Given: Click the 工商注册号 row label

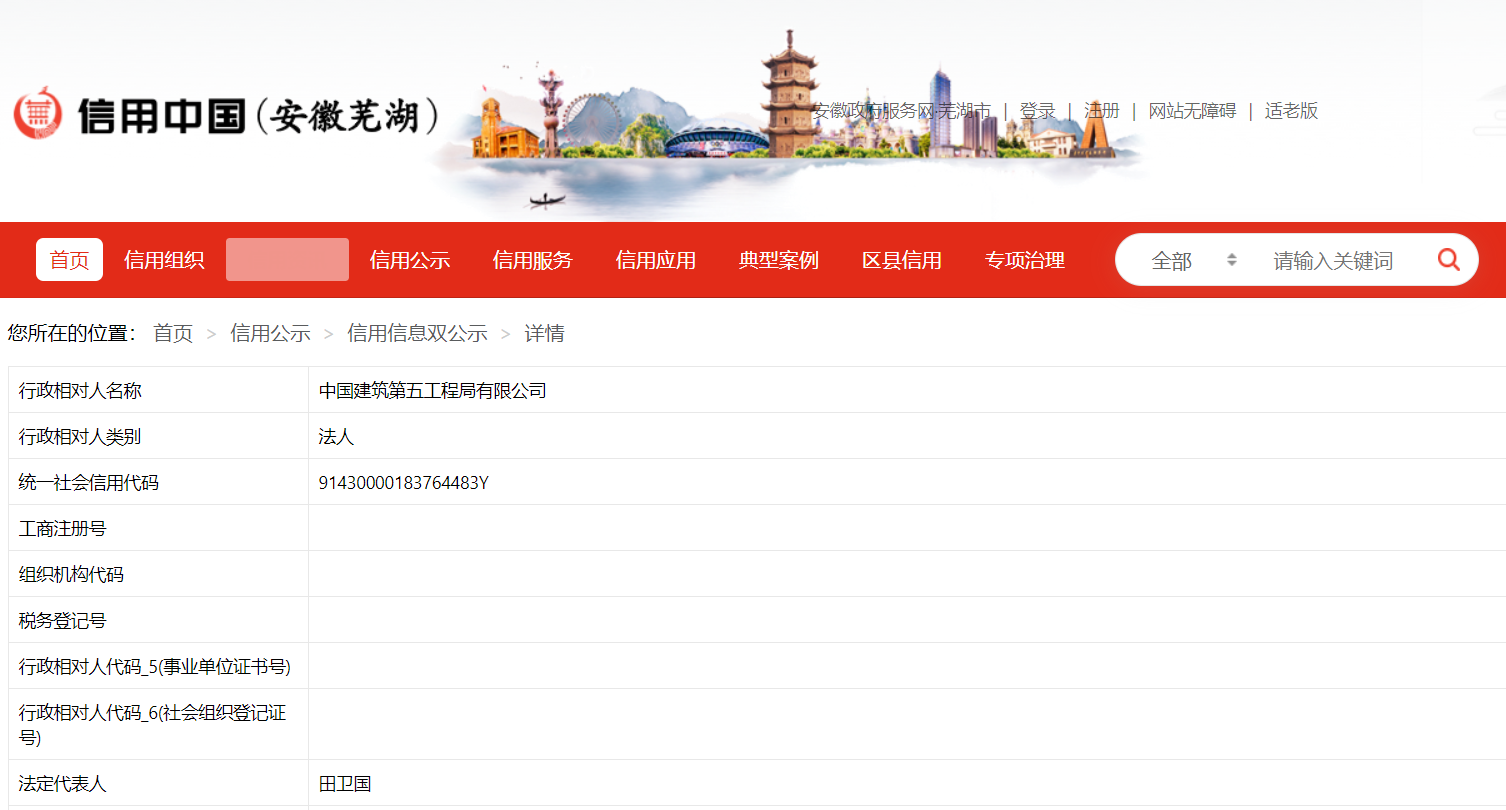Looking at the screenshot, I should [63, 529].
